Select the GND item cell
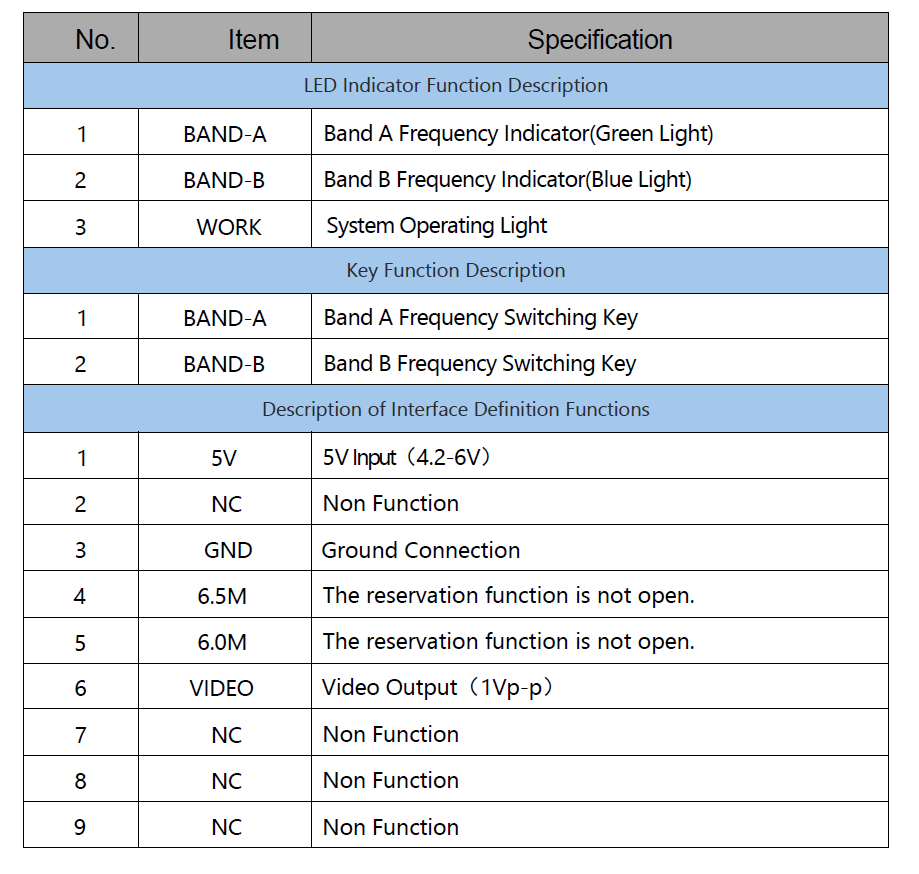 (x=228, y=550)
